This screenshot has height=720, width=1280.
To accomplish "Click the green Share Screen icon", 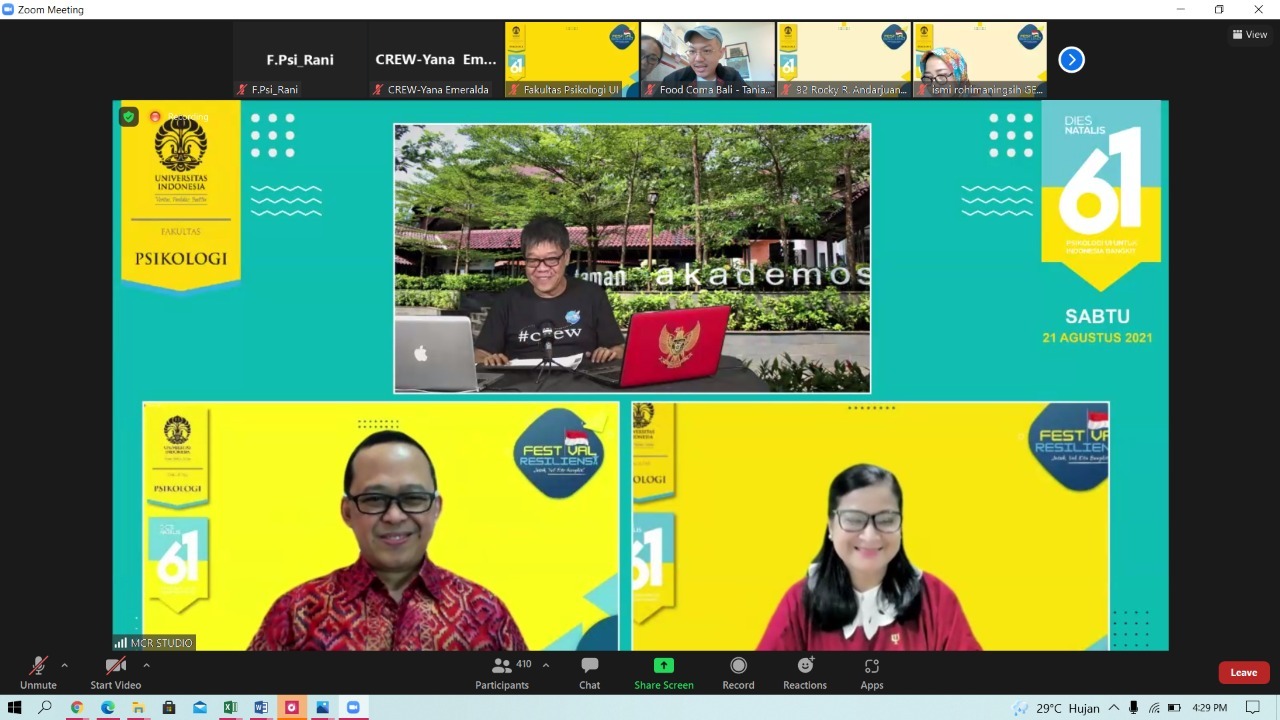I will pos(664,666).
